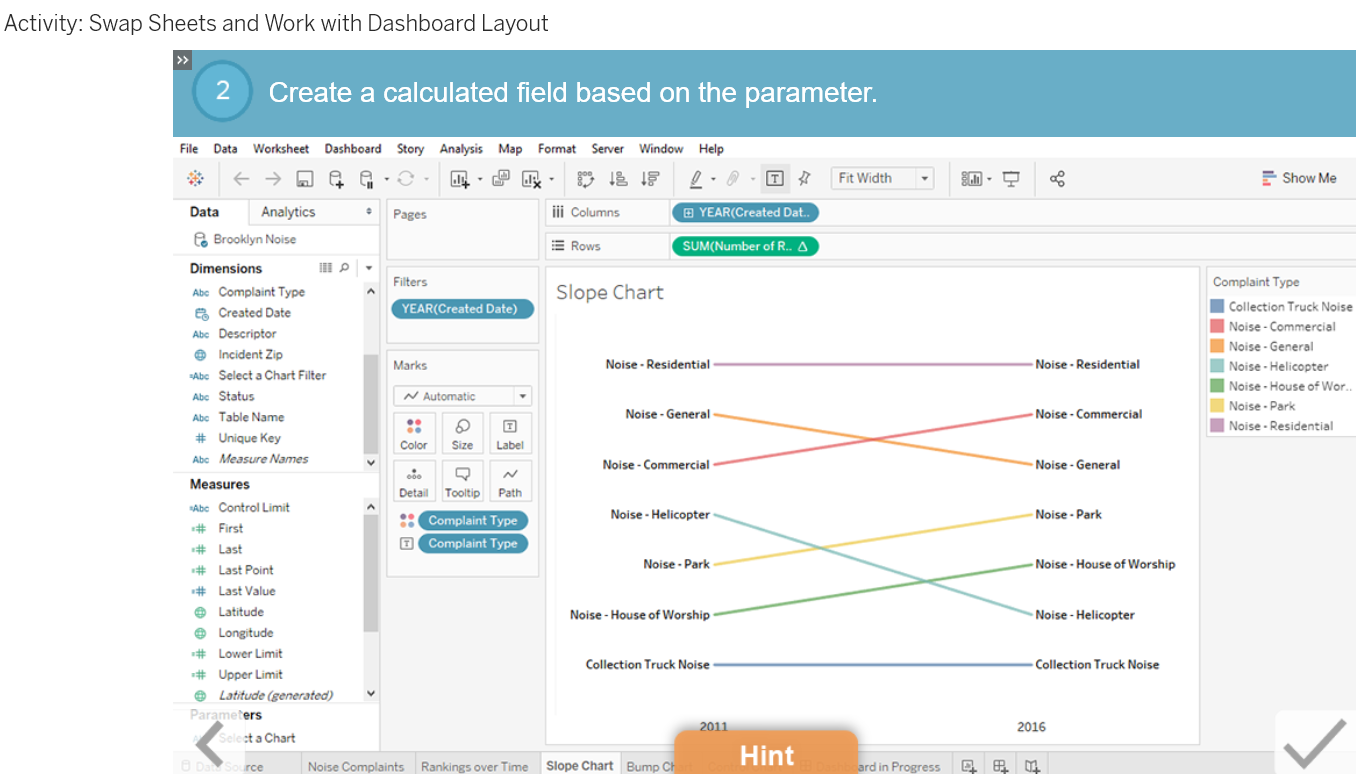
Task: Click the Dimensions search magnifier icon
Action: click(345, 268)
